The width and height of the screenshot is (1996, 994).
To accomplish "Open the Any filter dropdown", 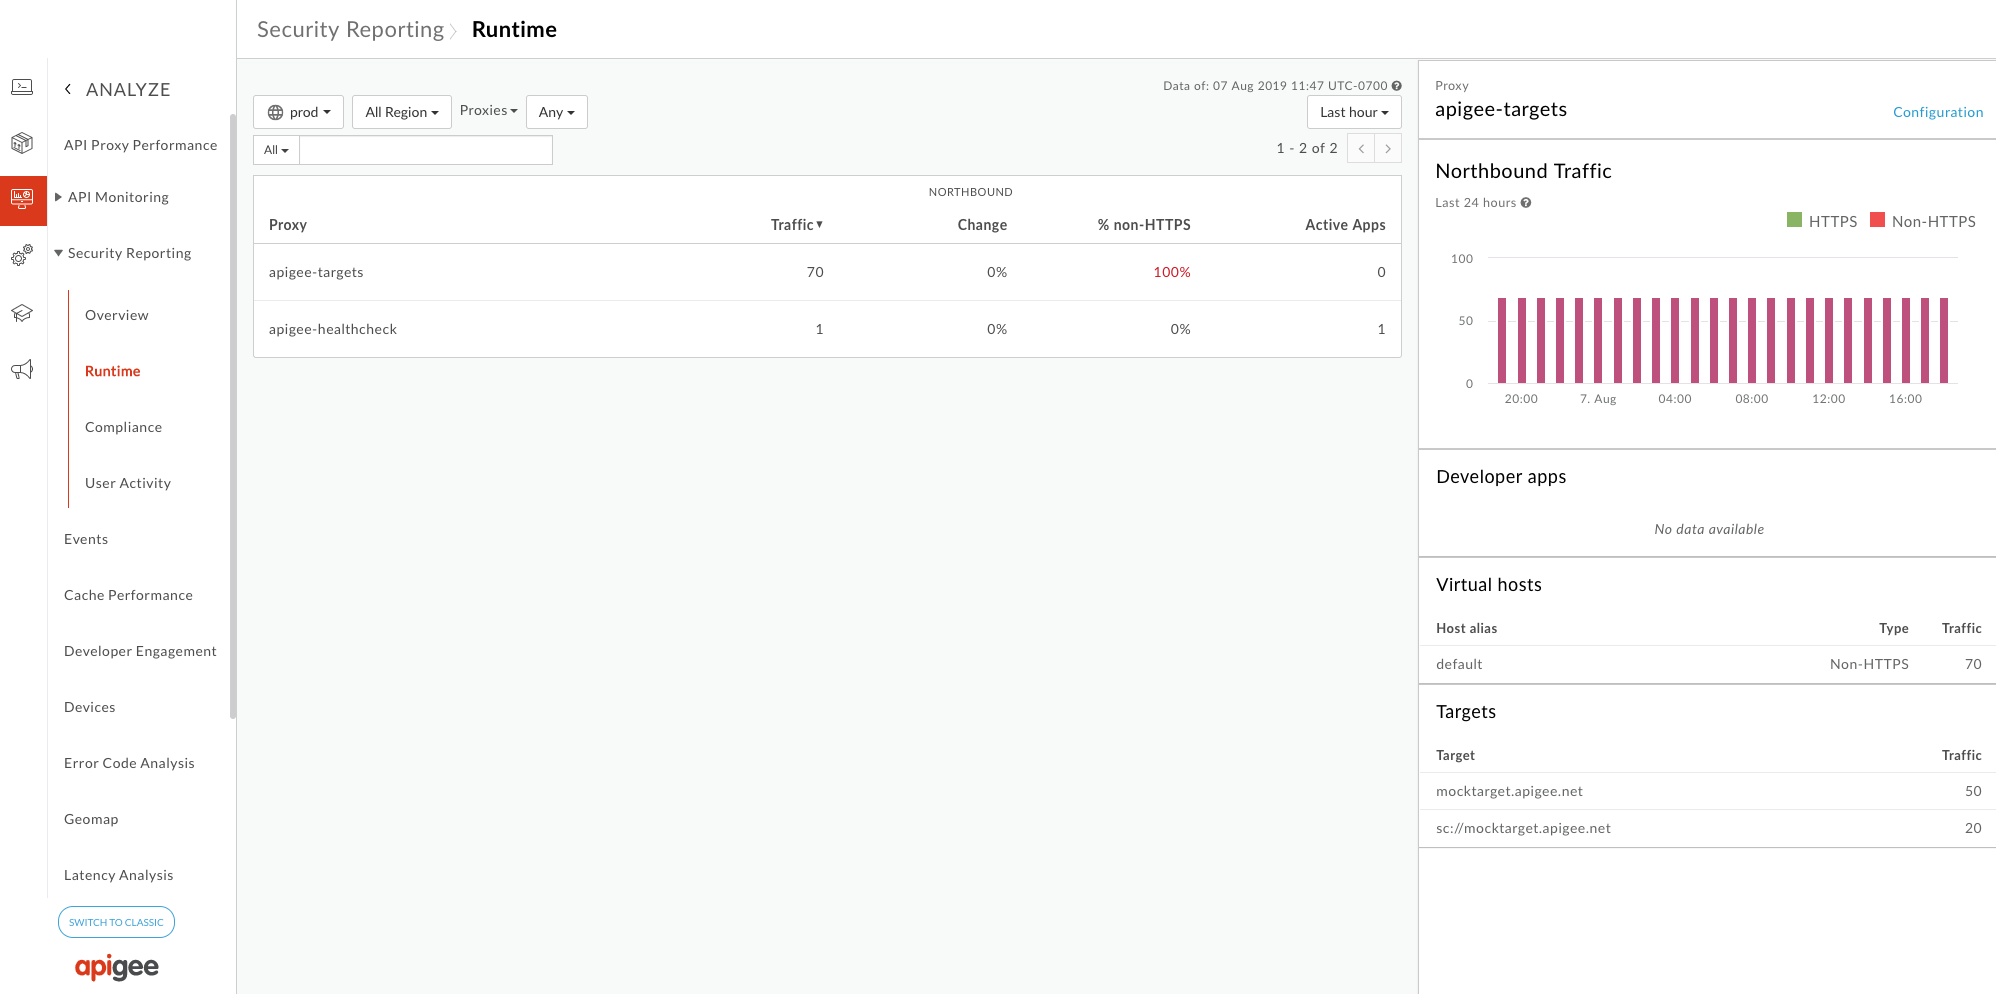I will (x=557, y=112).
